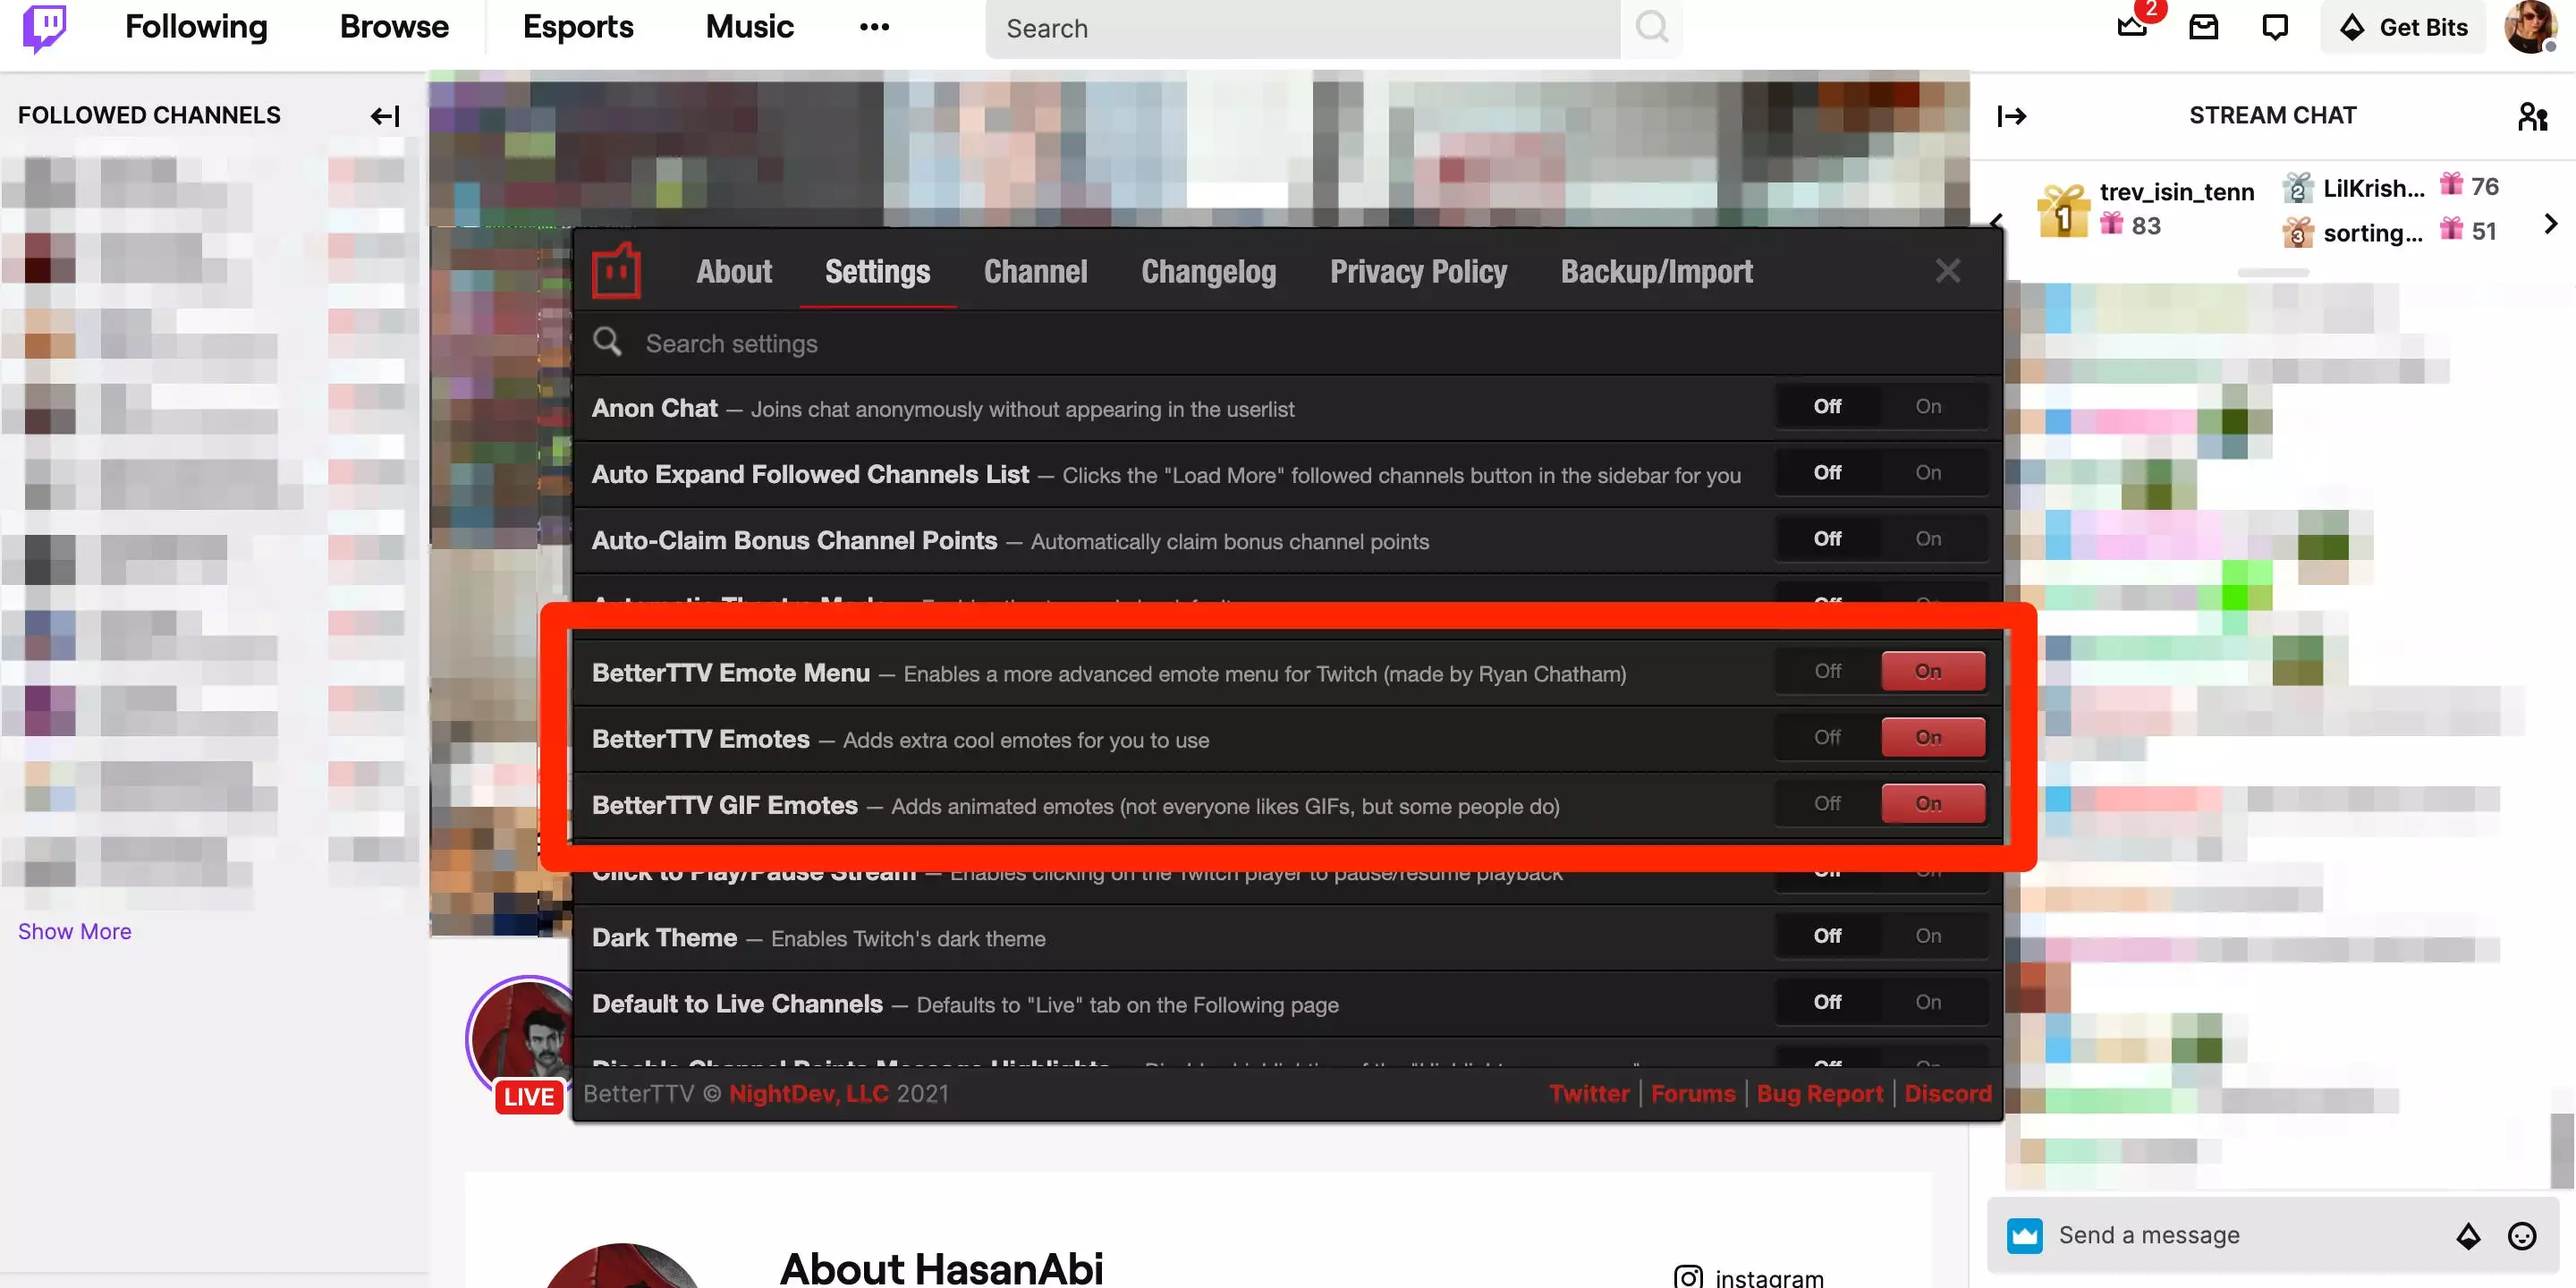This screenshot has height=1288, width=2576.
Task: Click the LilKrish... gifter name
Action: click(2373, 188)
